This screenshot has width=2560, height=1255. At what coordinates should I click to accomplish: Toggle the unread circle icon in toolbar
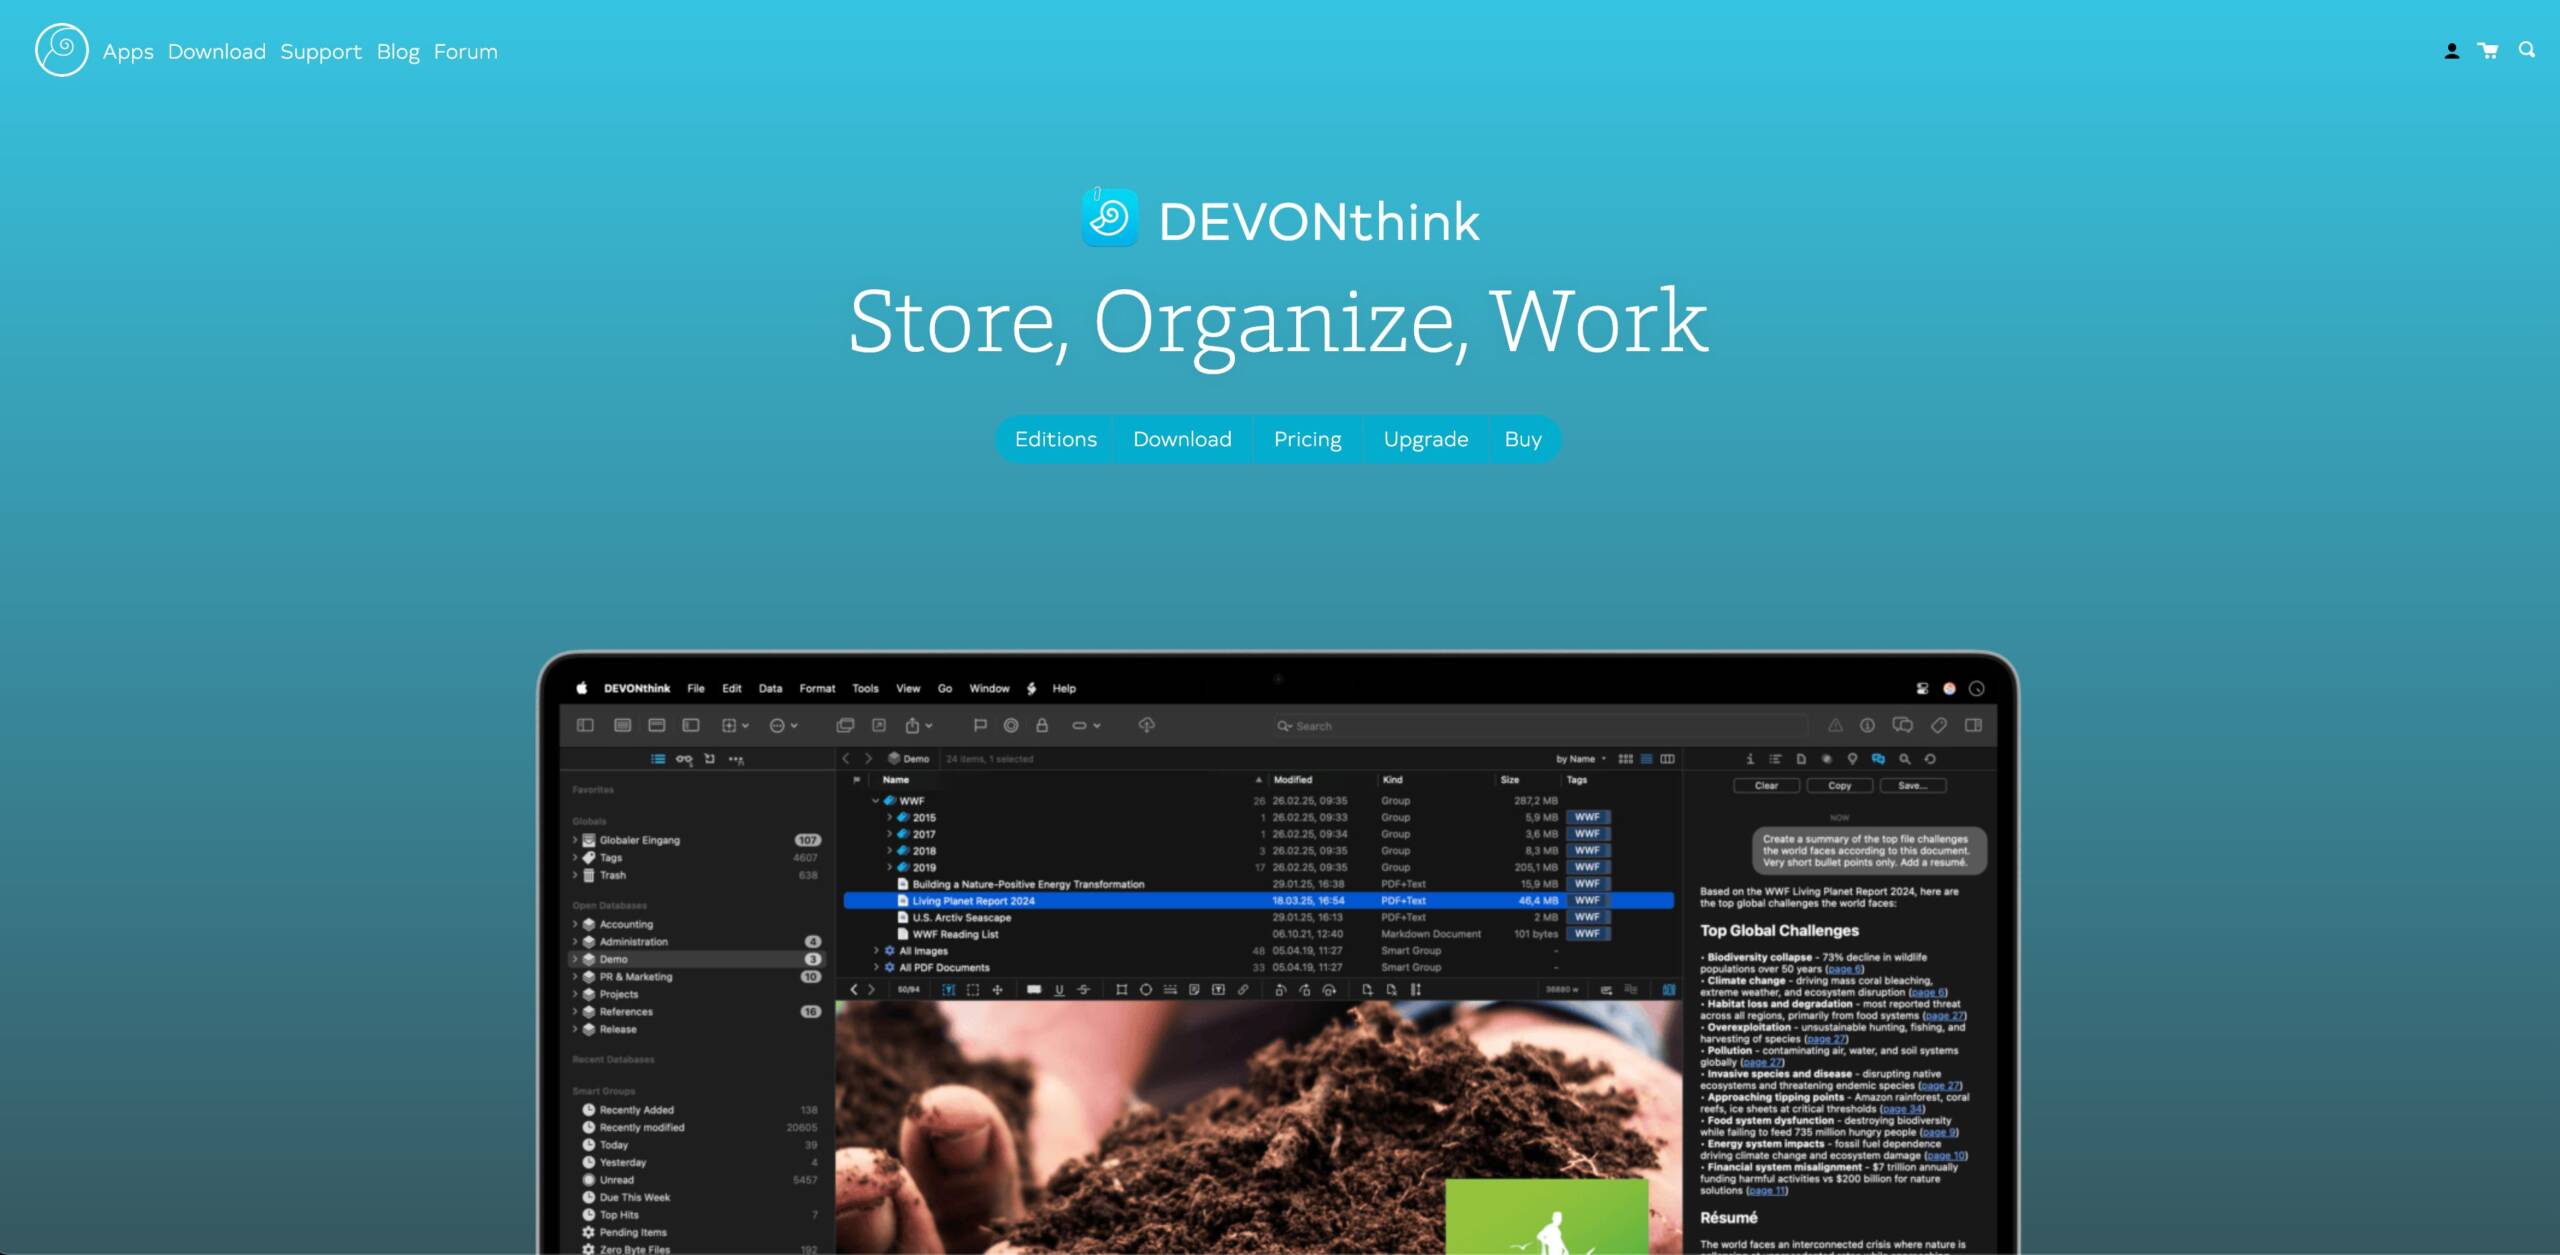coord(1011,725)
